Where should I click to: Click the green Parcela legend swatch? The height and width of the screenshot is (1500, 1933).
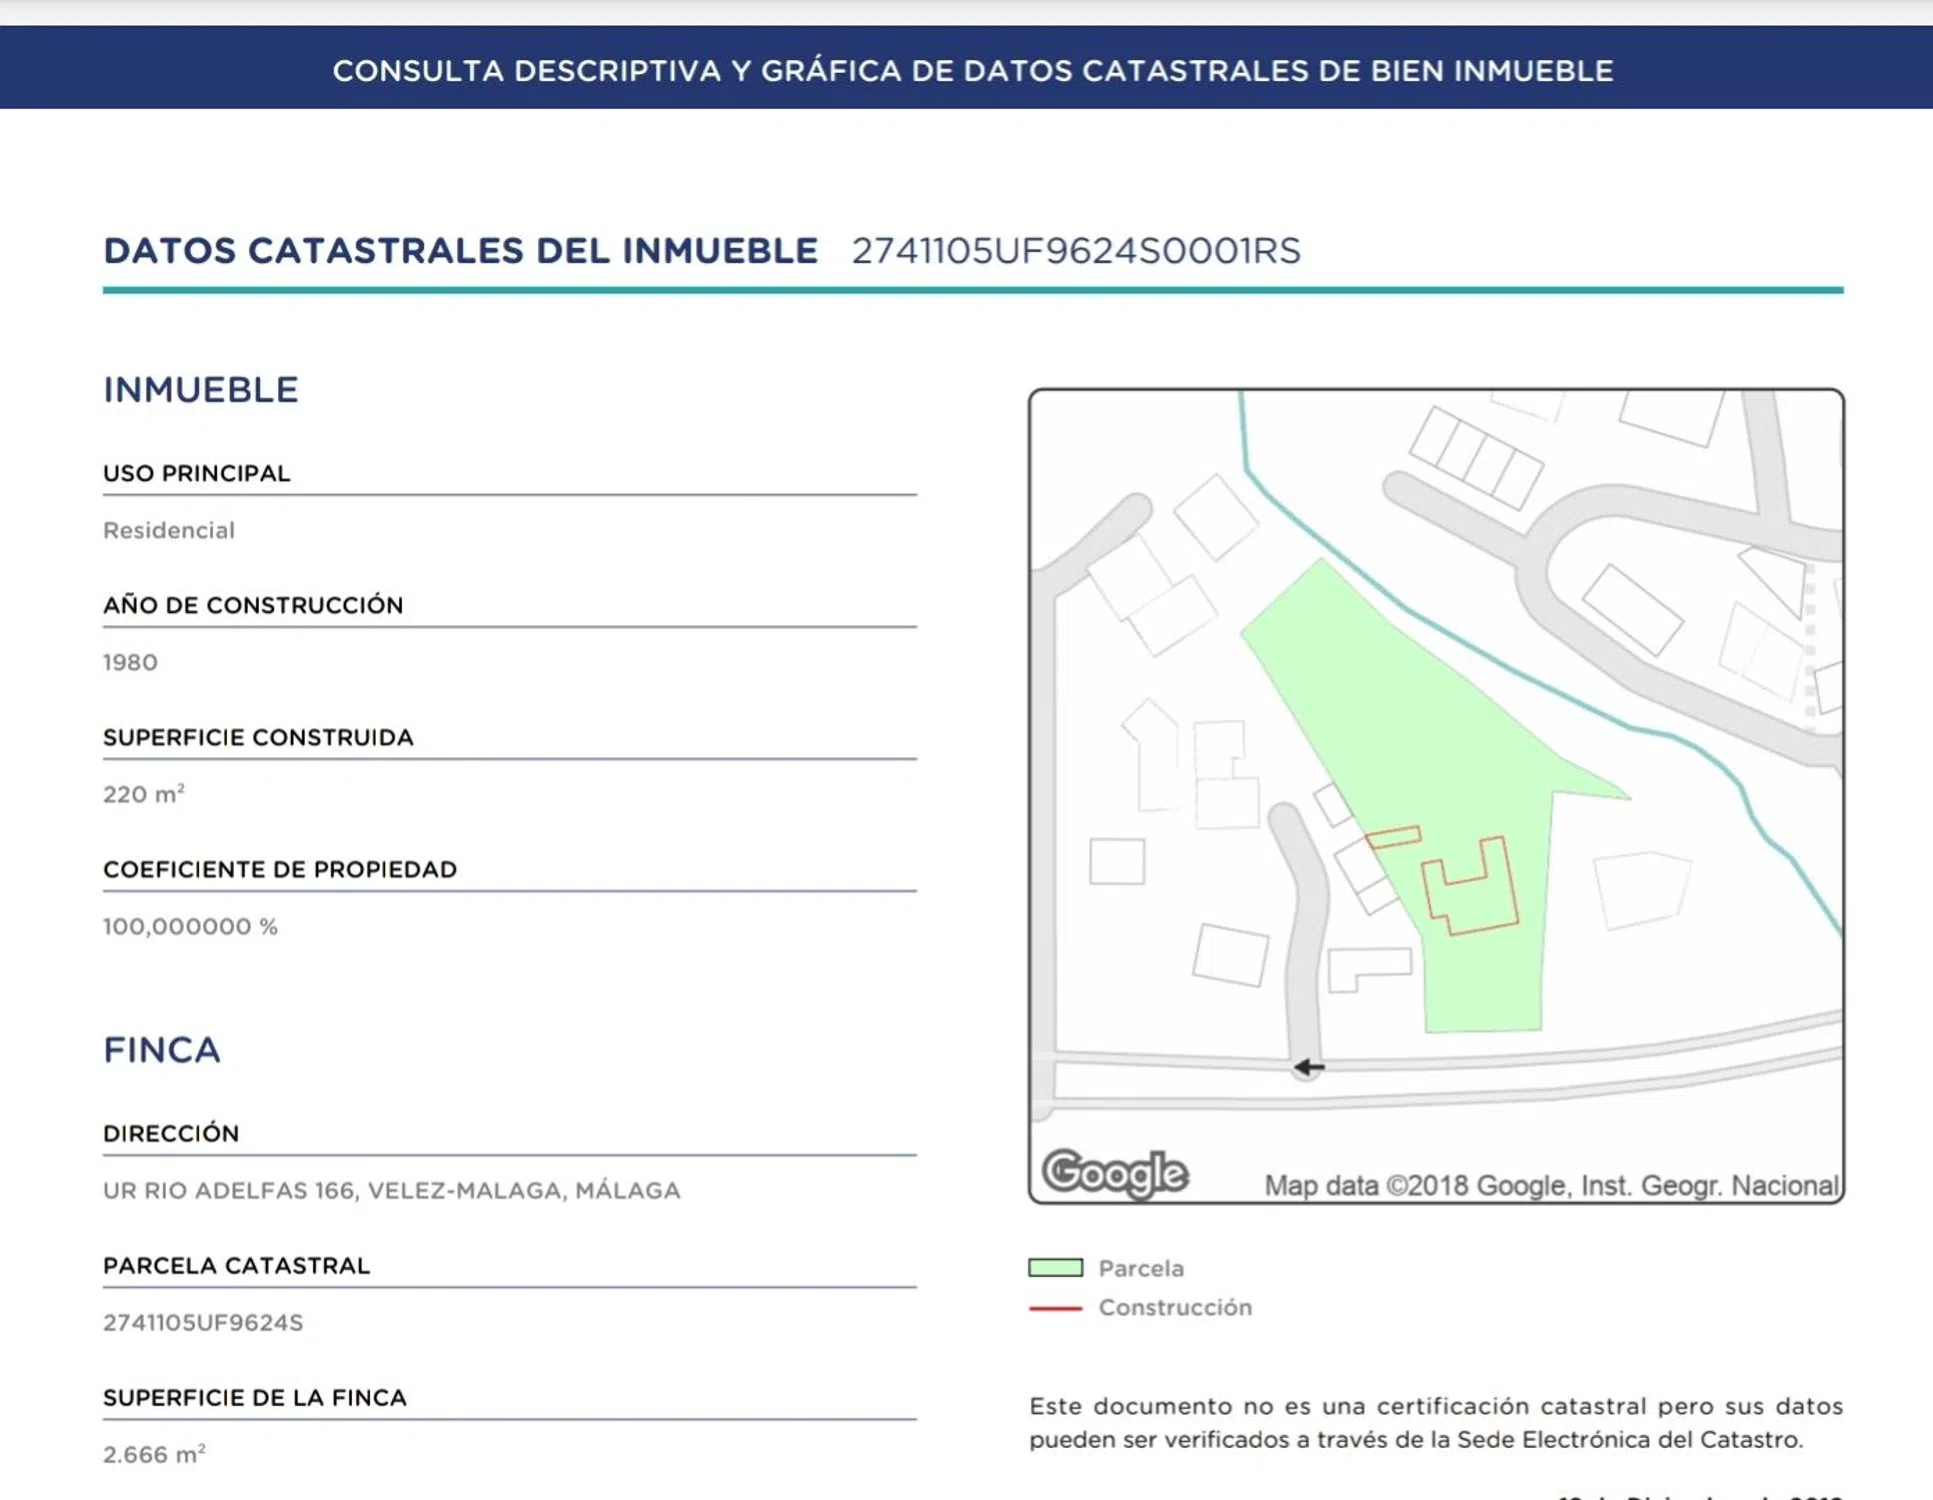1055,1268
